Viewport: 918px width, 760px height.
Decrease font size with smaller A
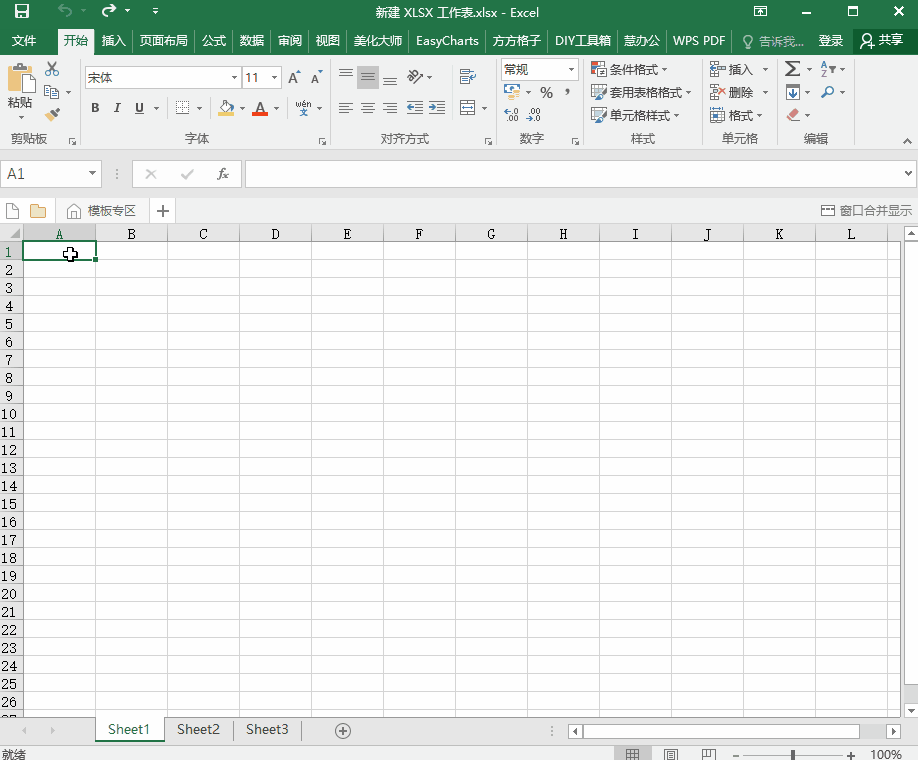click(316, 77)
